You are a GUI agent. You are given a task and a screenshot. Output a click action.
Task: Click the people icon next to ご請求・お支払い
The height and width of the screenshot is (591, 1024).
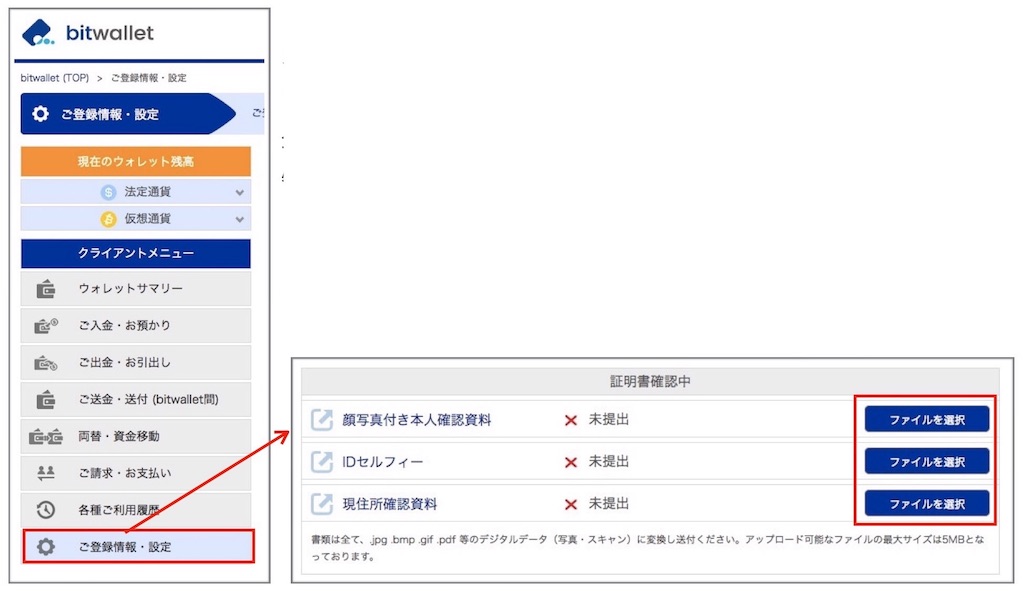46,473
